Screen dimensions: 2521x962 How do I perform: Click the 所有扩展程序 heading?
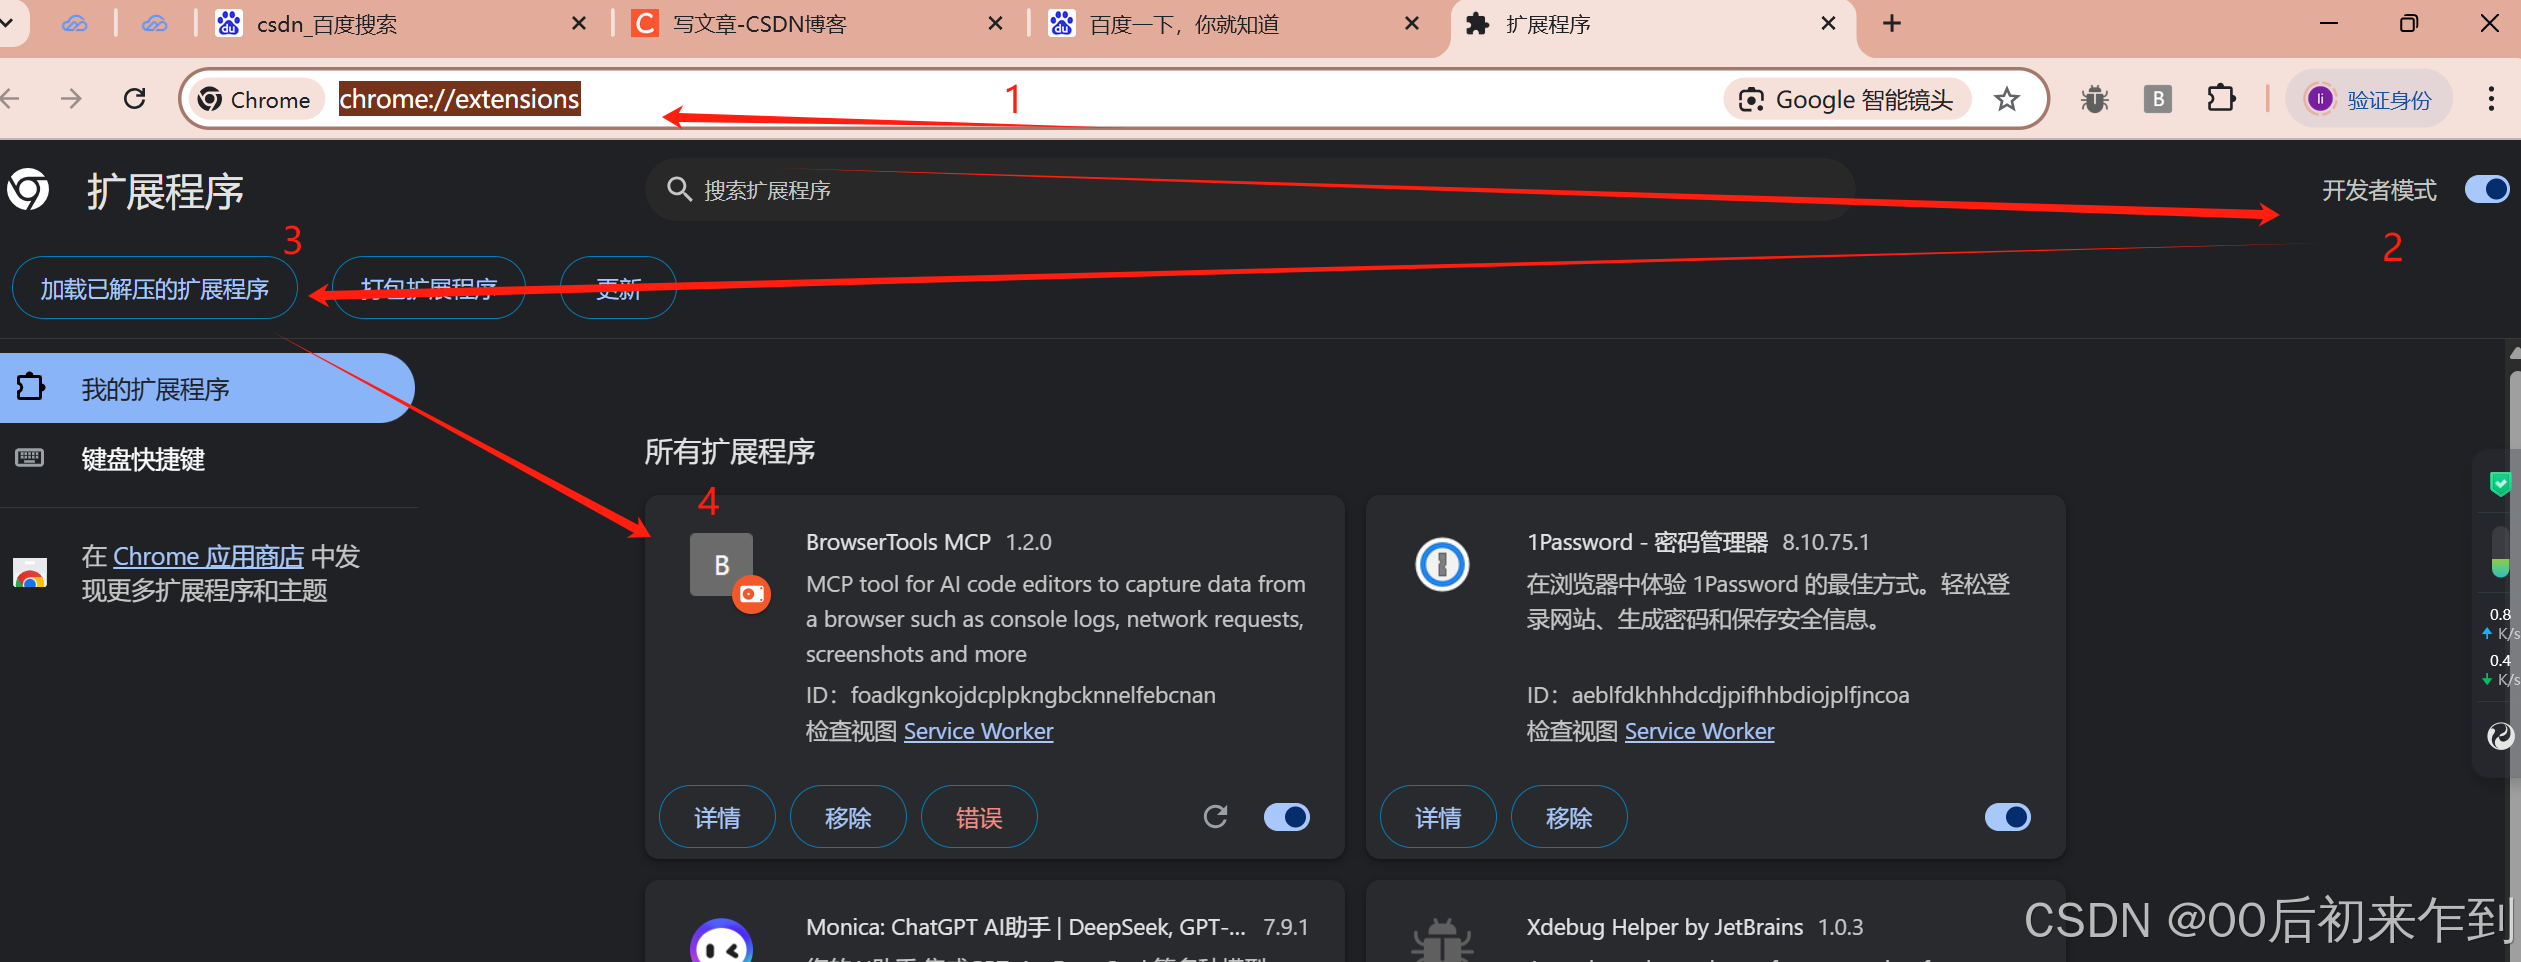[x=730, y=452]
